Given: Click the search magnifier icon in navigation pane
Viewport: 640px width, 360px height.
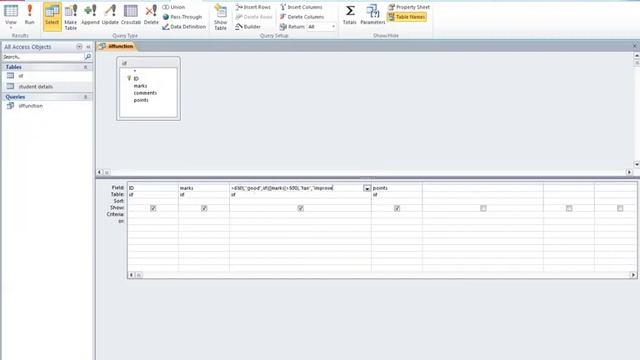Looking at the screenshot, I should pyautogui.click(x=88, y=57).
